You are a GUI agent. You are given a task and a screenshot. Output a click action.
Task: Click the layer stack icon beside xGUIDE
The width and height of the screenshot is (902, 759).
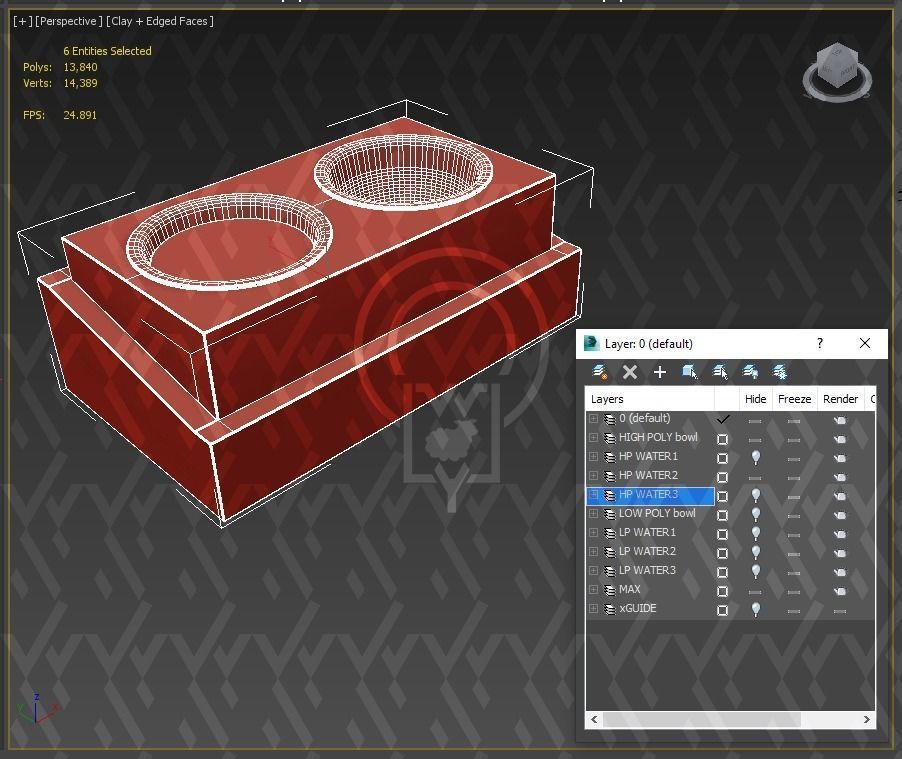coord(609,609)
